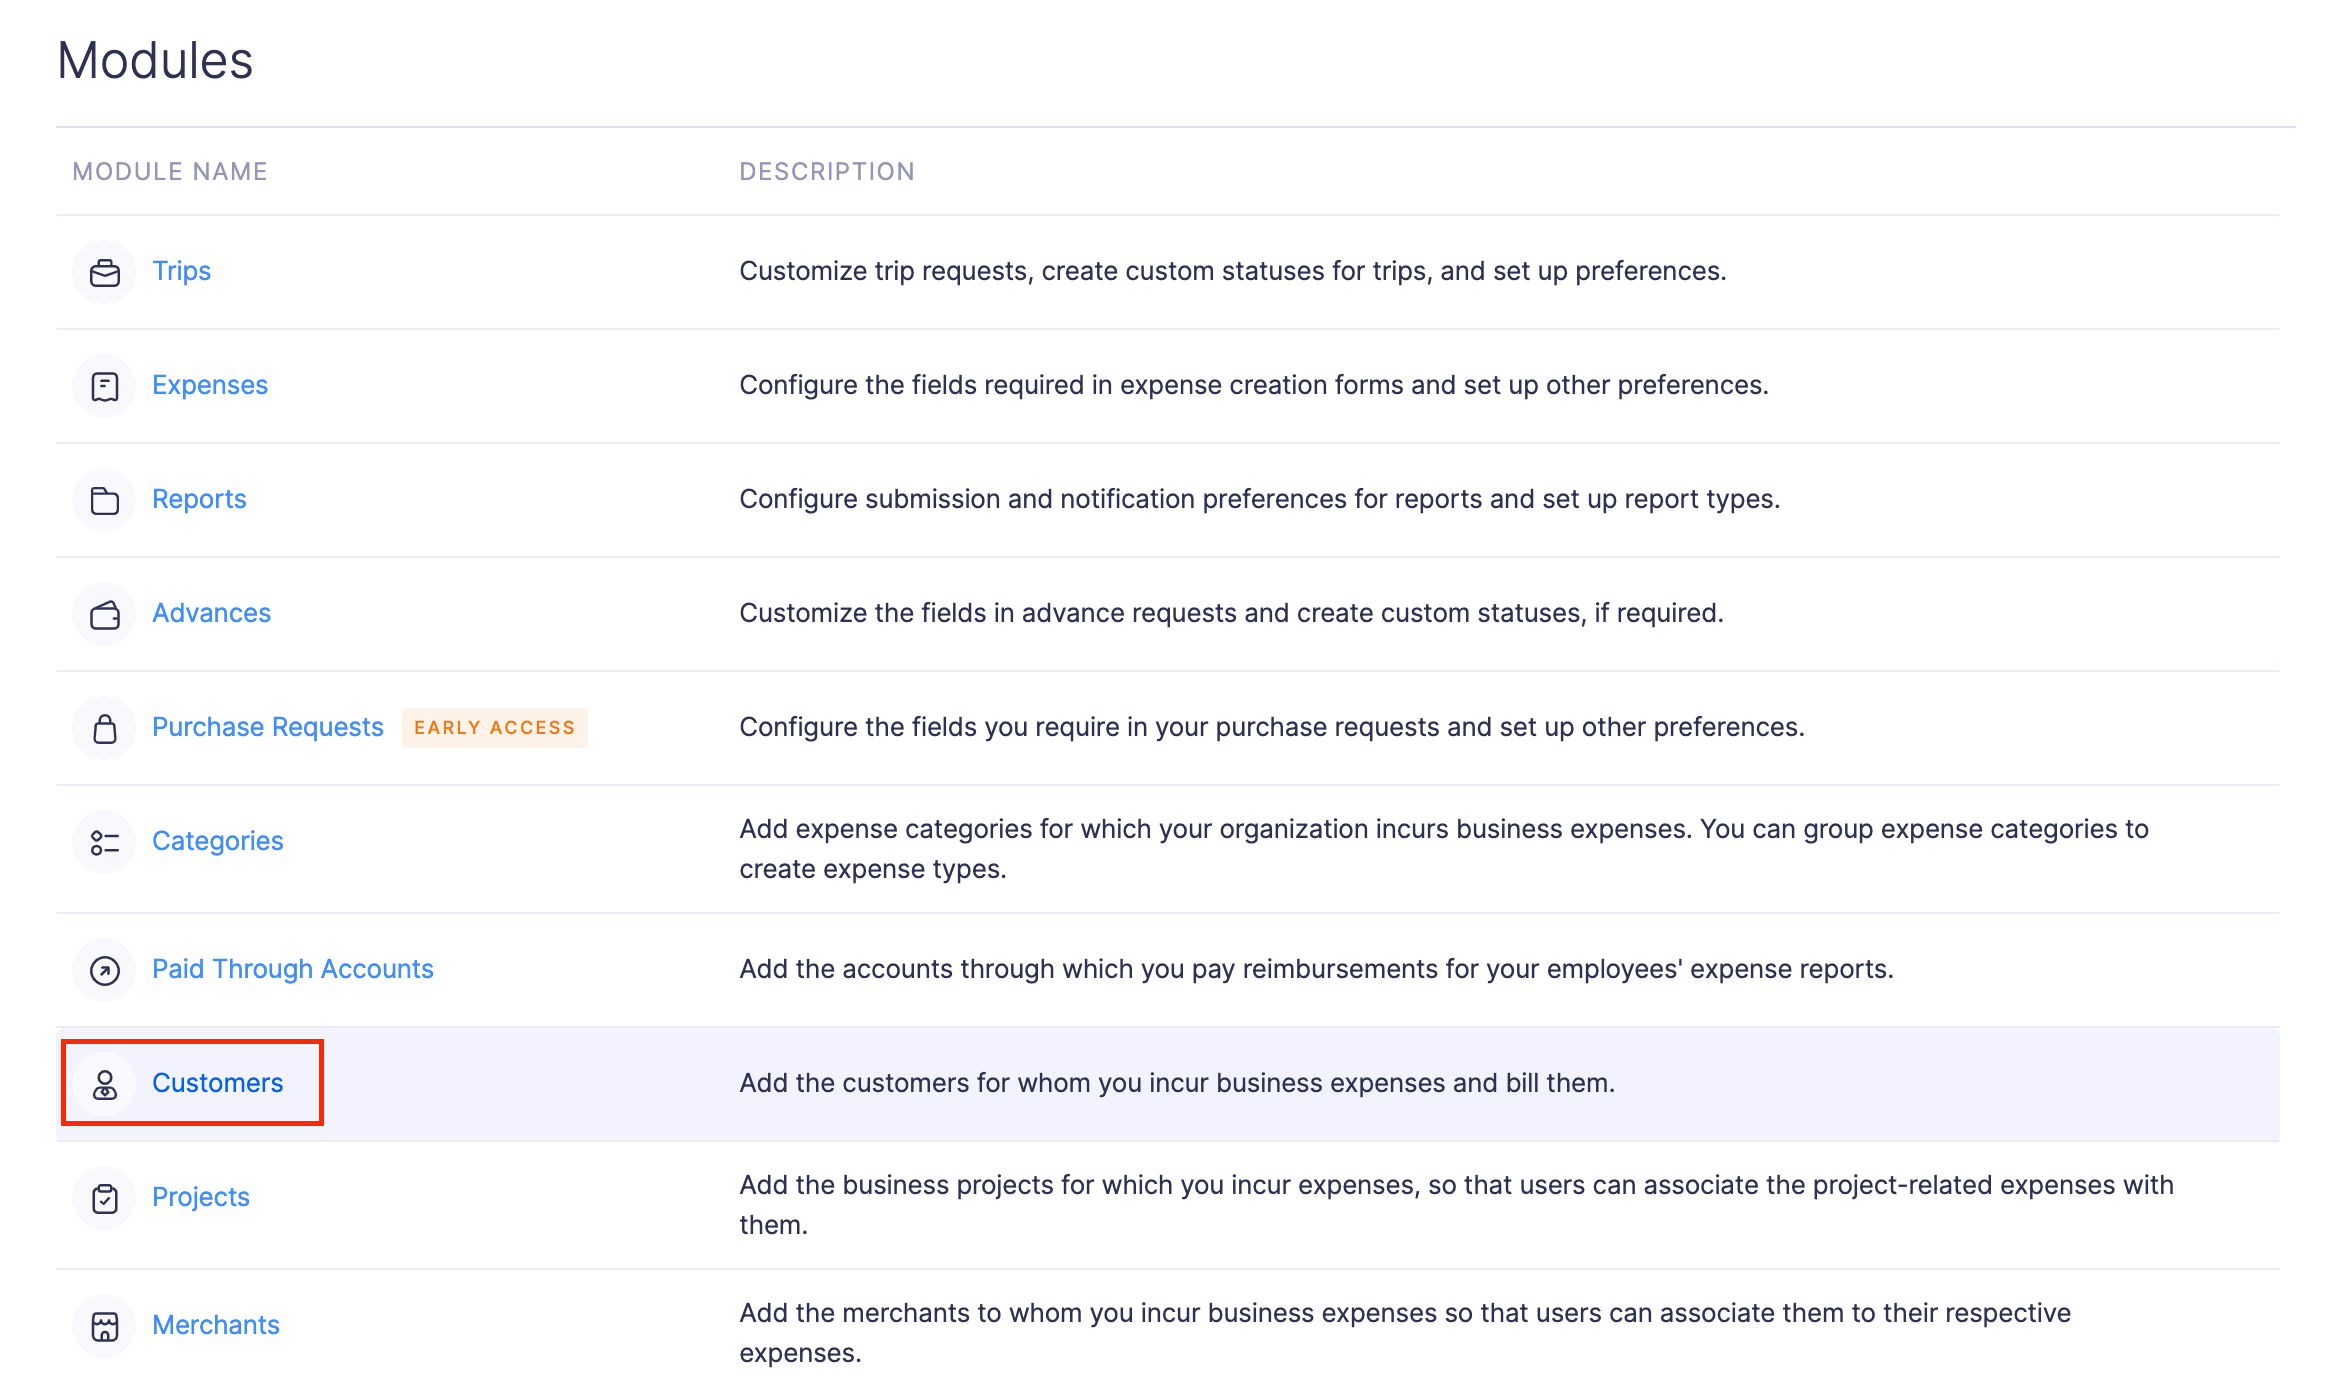Click the Purchase Requests bag icon
Screen dimensions: 2330x1394
(104, 728)
